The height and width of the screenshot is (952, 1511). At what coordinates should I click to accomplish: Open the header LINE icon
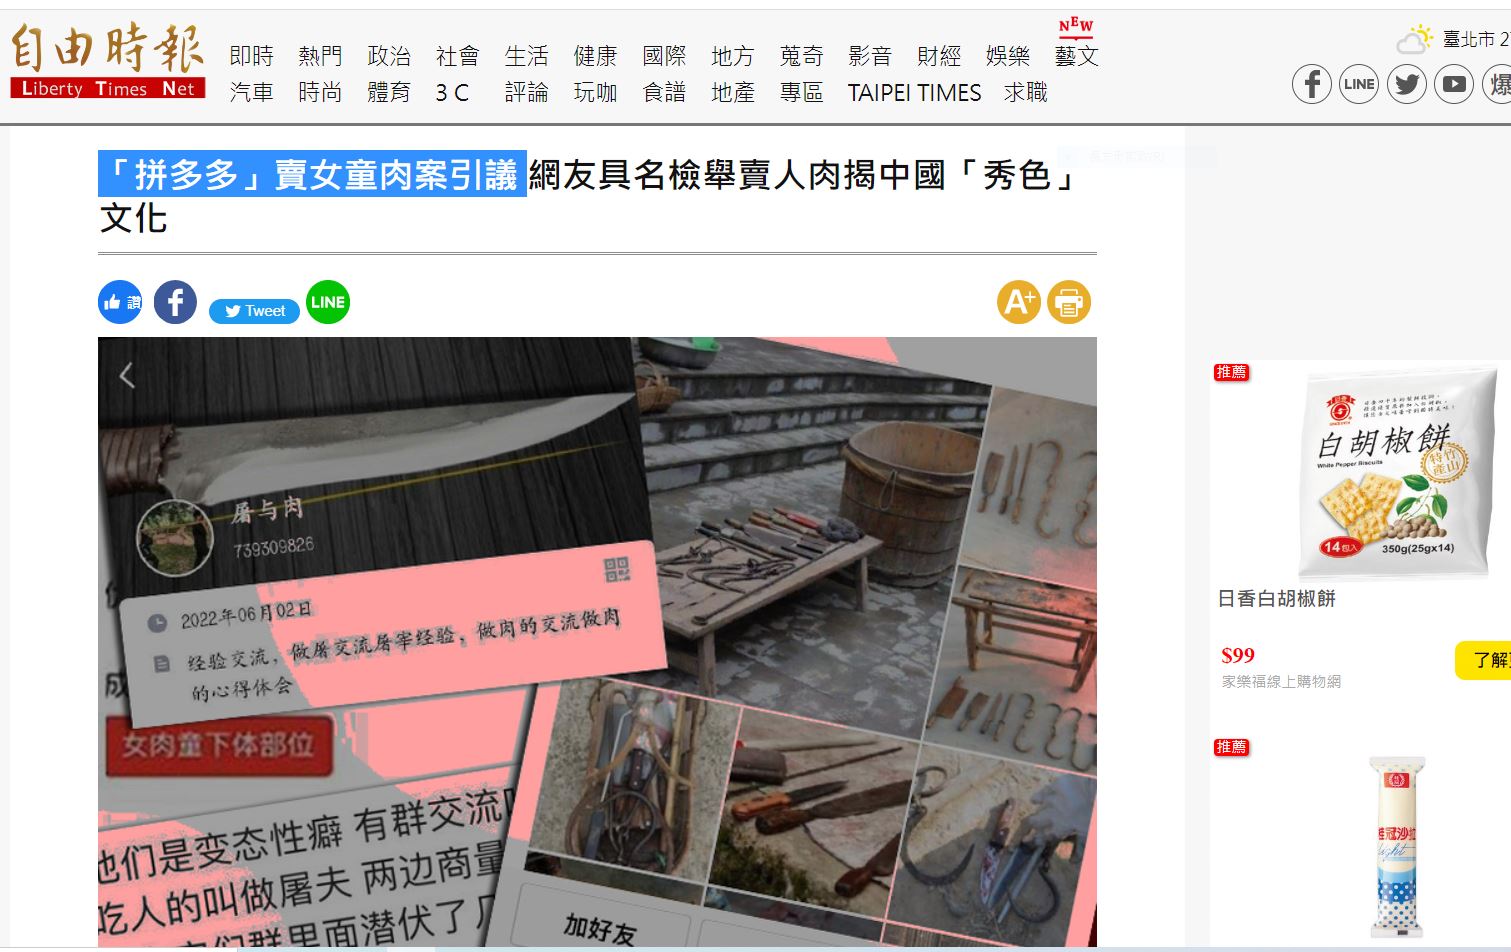coord(1358,84)
